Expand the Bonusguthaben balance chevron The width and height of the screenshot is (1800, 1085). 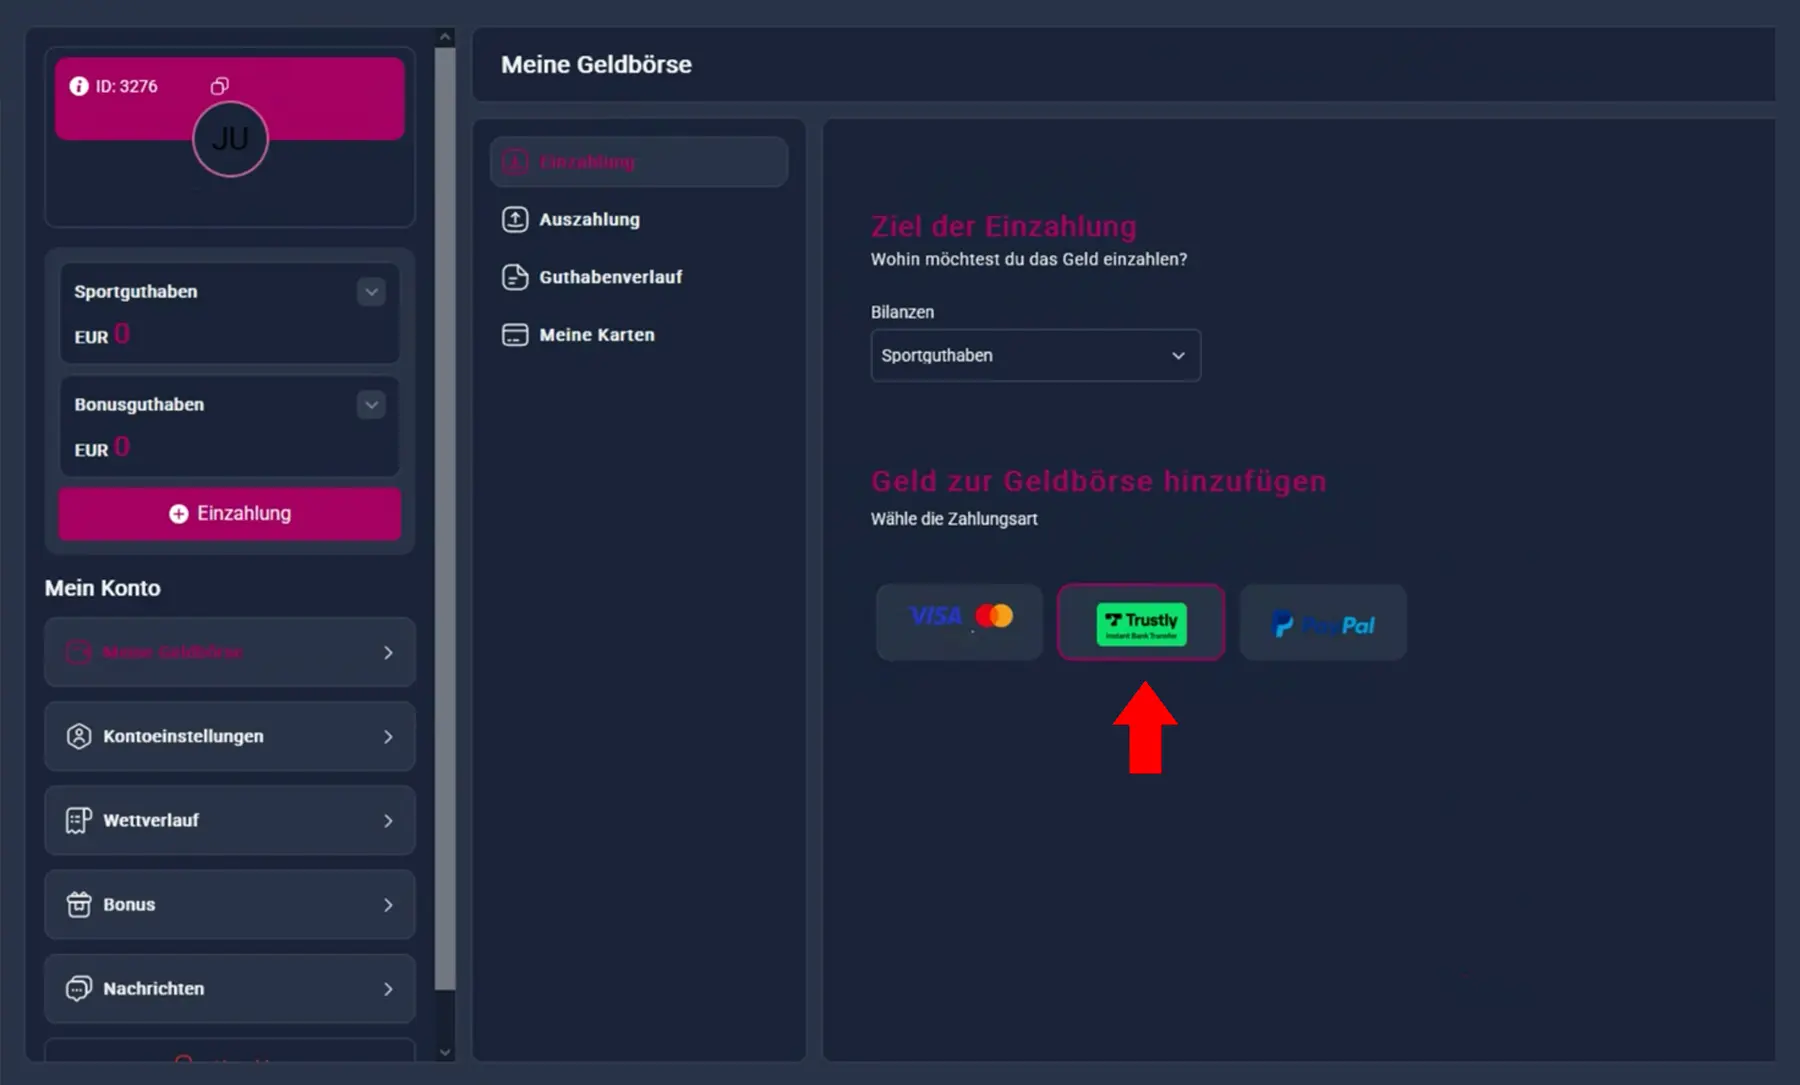(371, 405)
